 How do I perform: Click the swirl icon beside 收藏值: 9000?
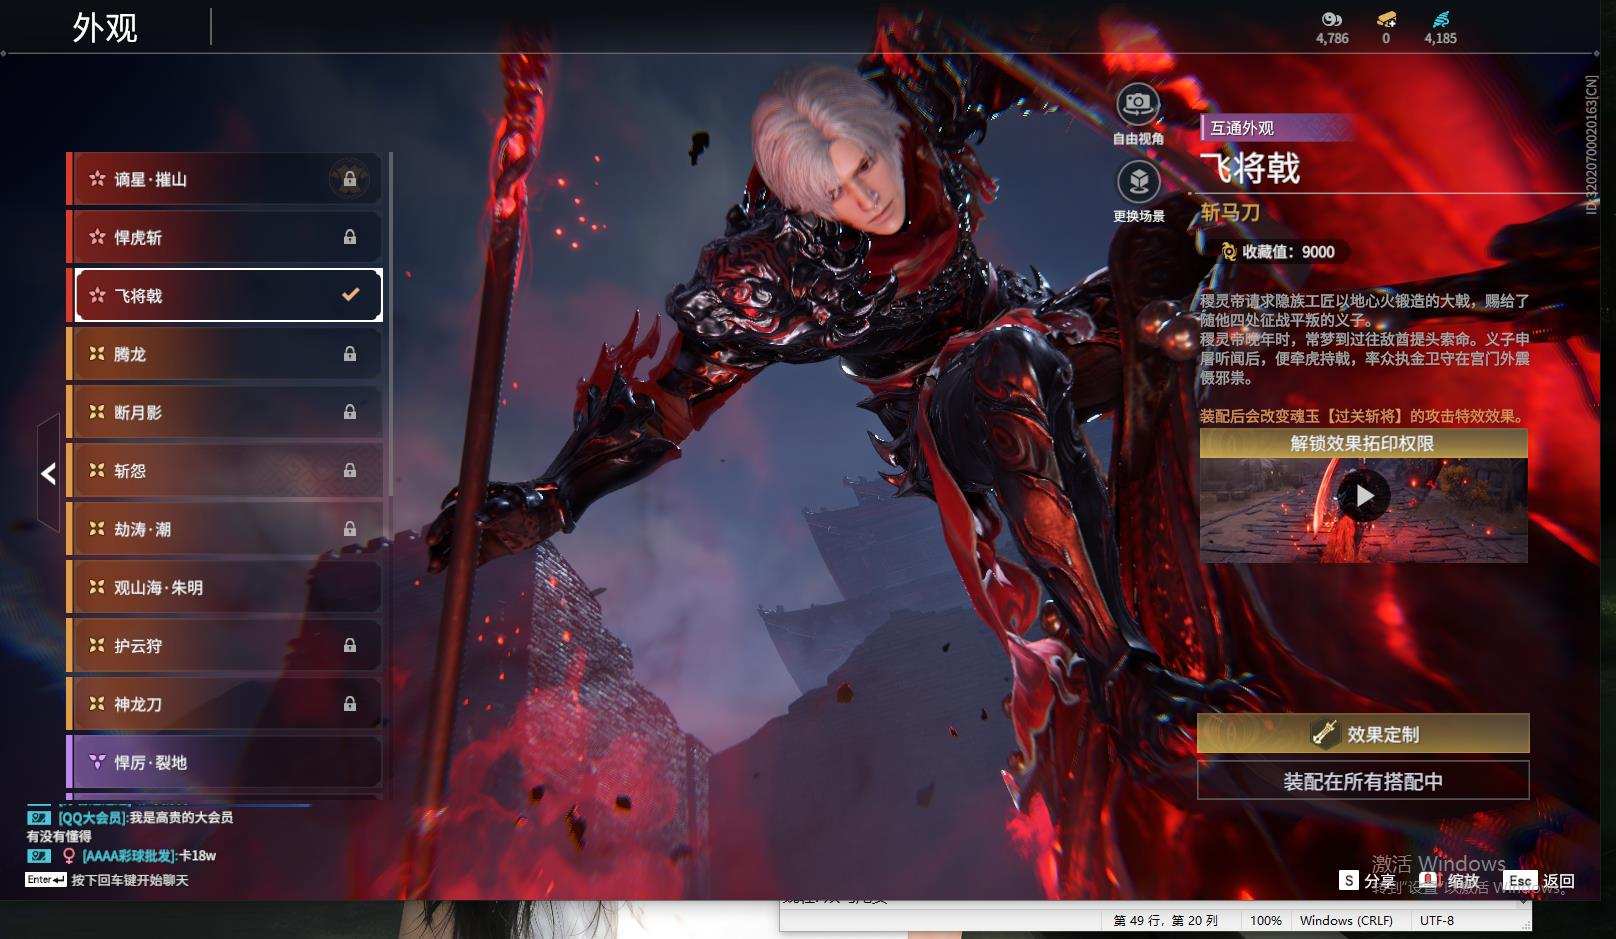point(1228,252)
